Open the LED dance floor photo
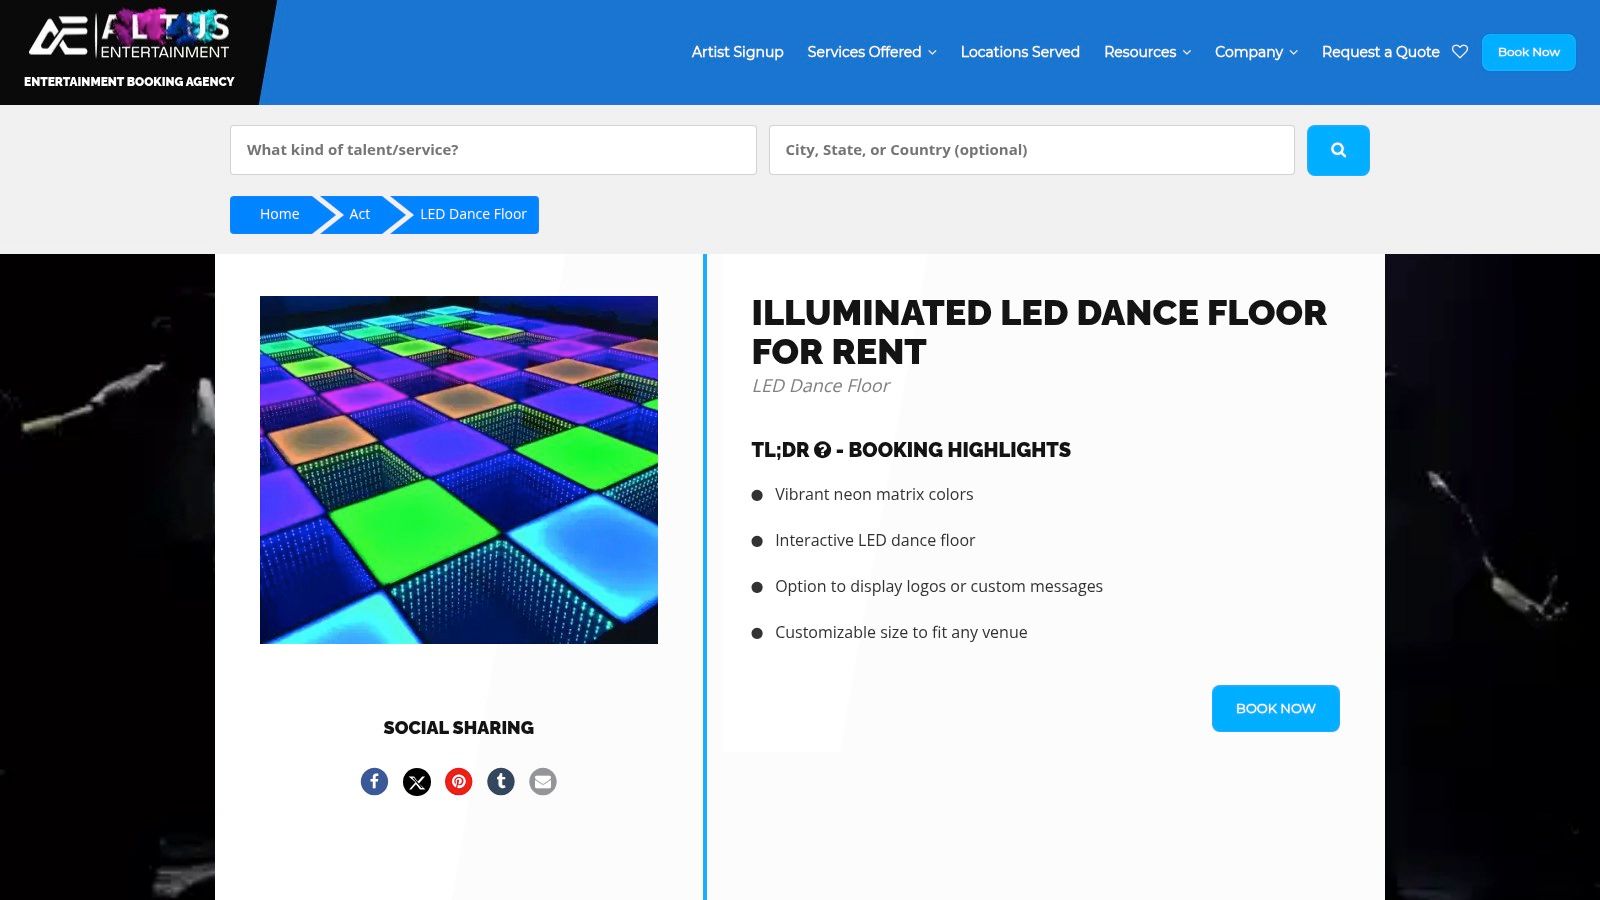Viewport: 1600px width, 900px height. click(459, 470)
